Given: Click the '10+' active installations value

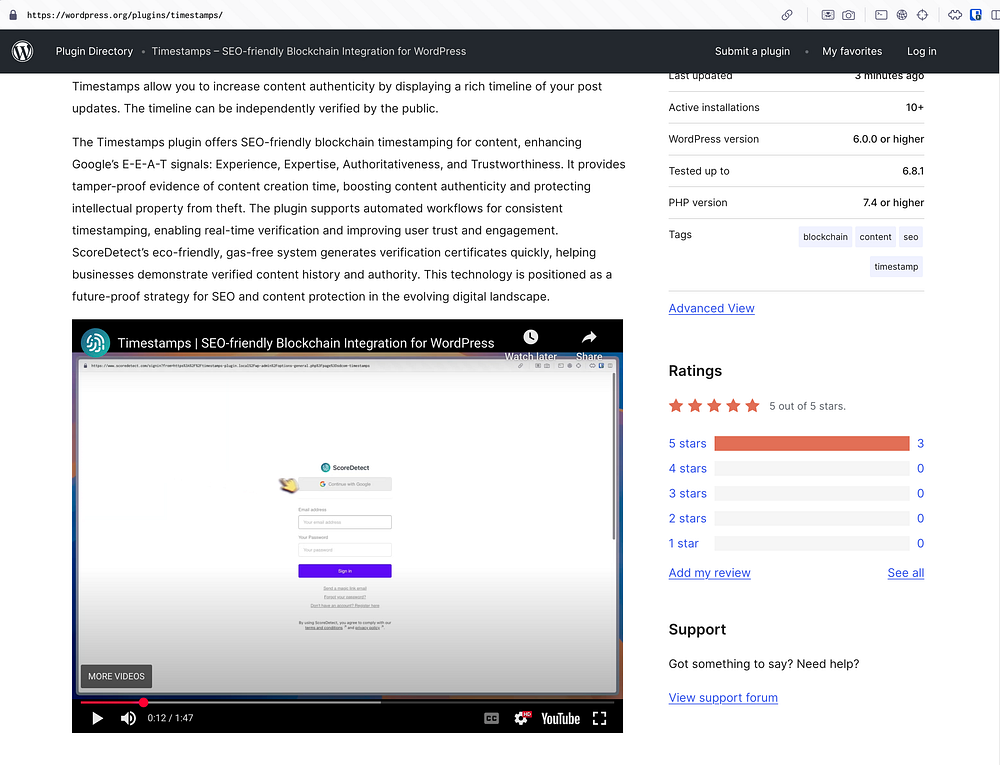Looking at the screenshot, I should (915, 107).
